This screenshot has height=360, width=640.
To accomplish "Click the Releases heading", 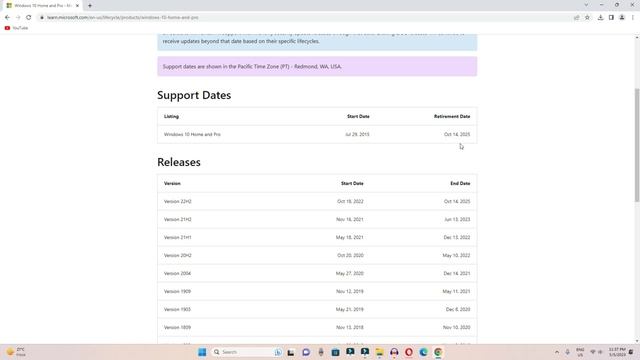I will point(179,162).
